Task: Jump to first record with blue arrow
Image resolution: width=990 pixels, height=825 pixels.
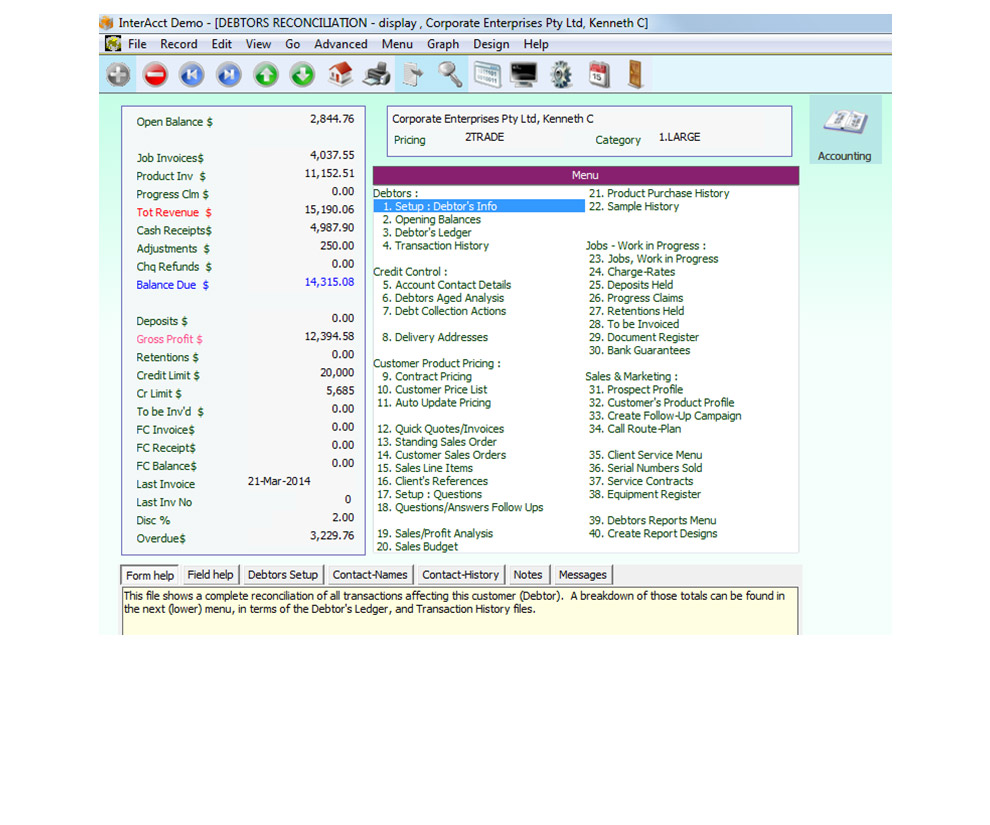Action: point(192,74)
